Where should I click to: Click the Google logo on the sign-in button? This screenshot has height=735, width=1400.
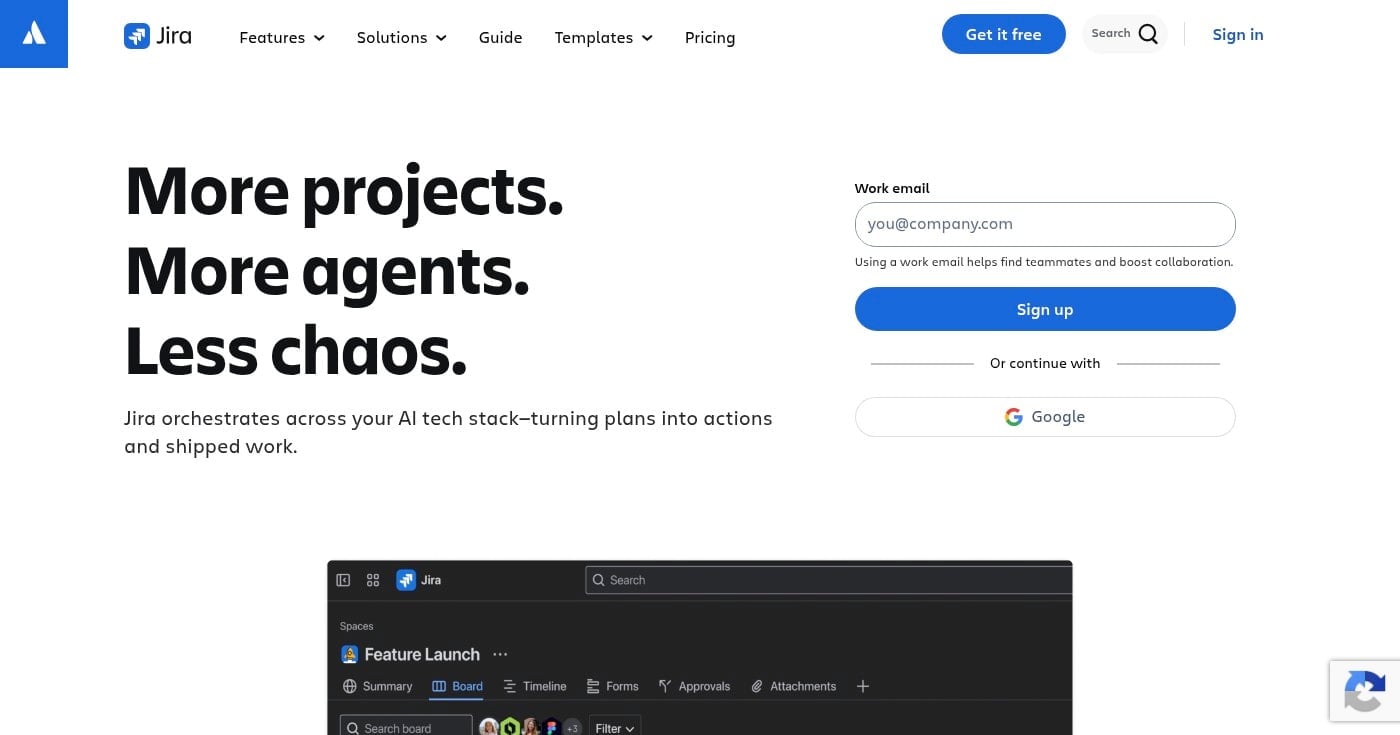[1014, 417]
